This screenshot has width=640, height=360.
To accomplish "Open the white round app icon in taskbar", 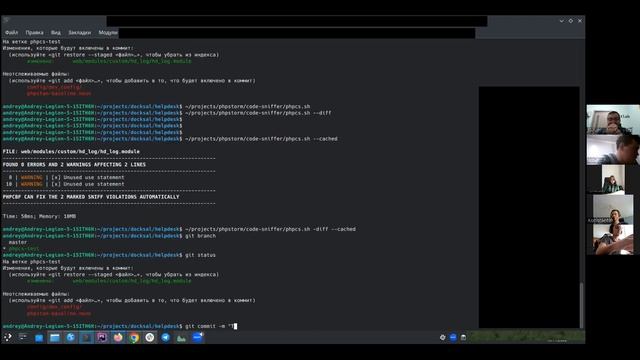I will (x=150, y=338).
